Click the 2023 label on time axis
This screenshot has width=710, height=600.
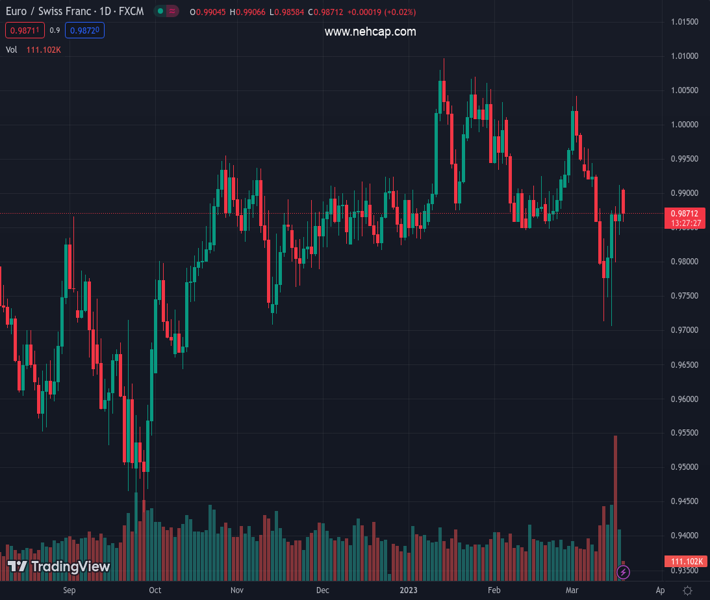tap(407, 591)
